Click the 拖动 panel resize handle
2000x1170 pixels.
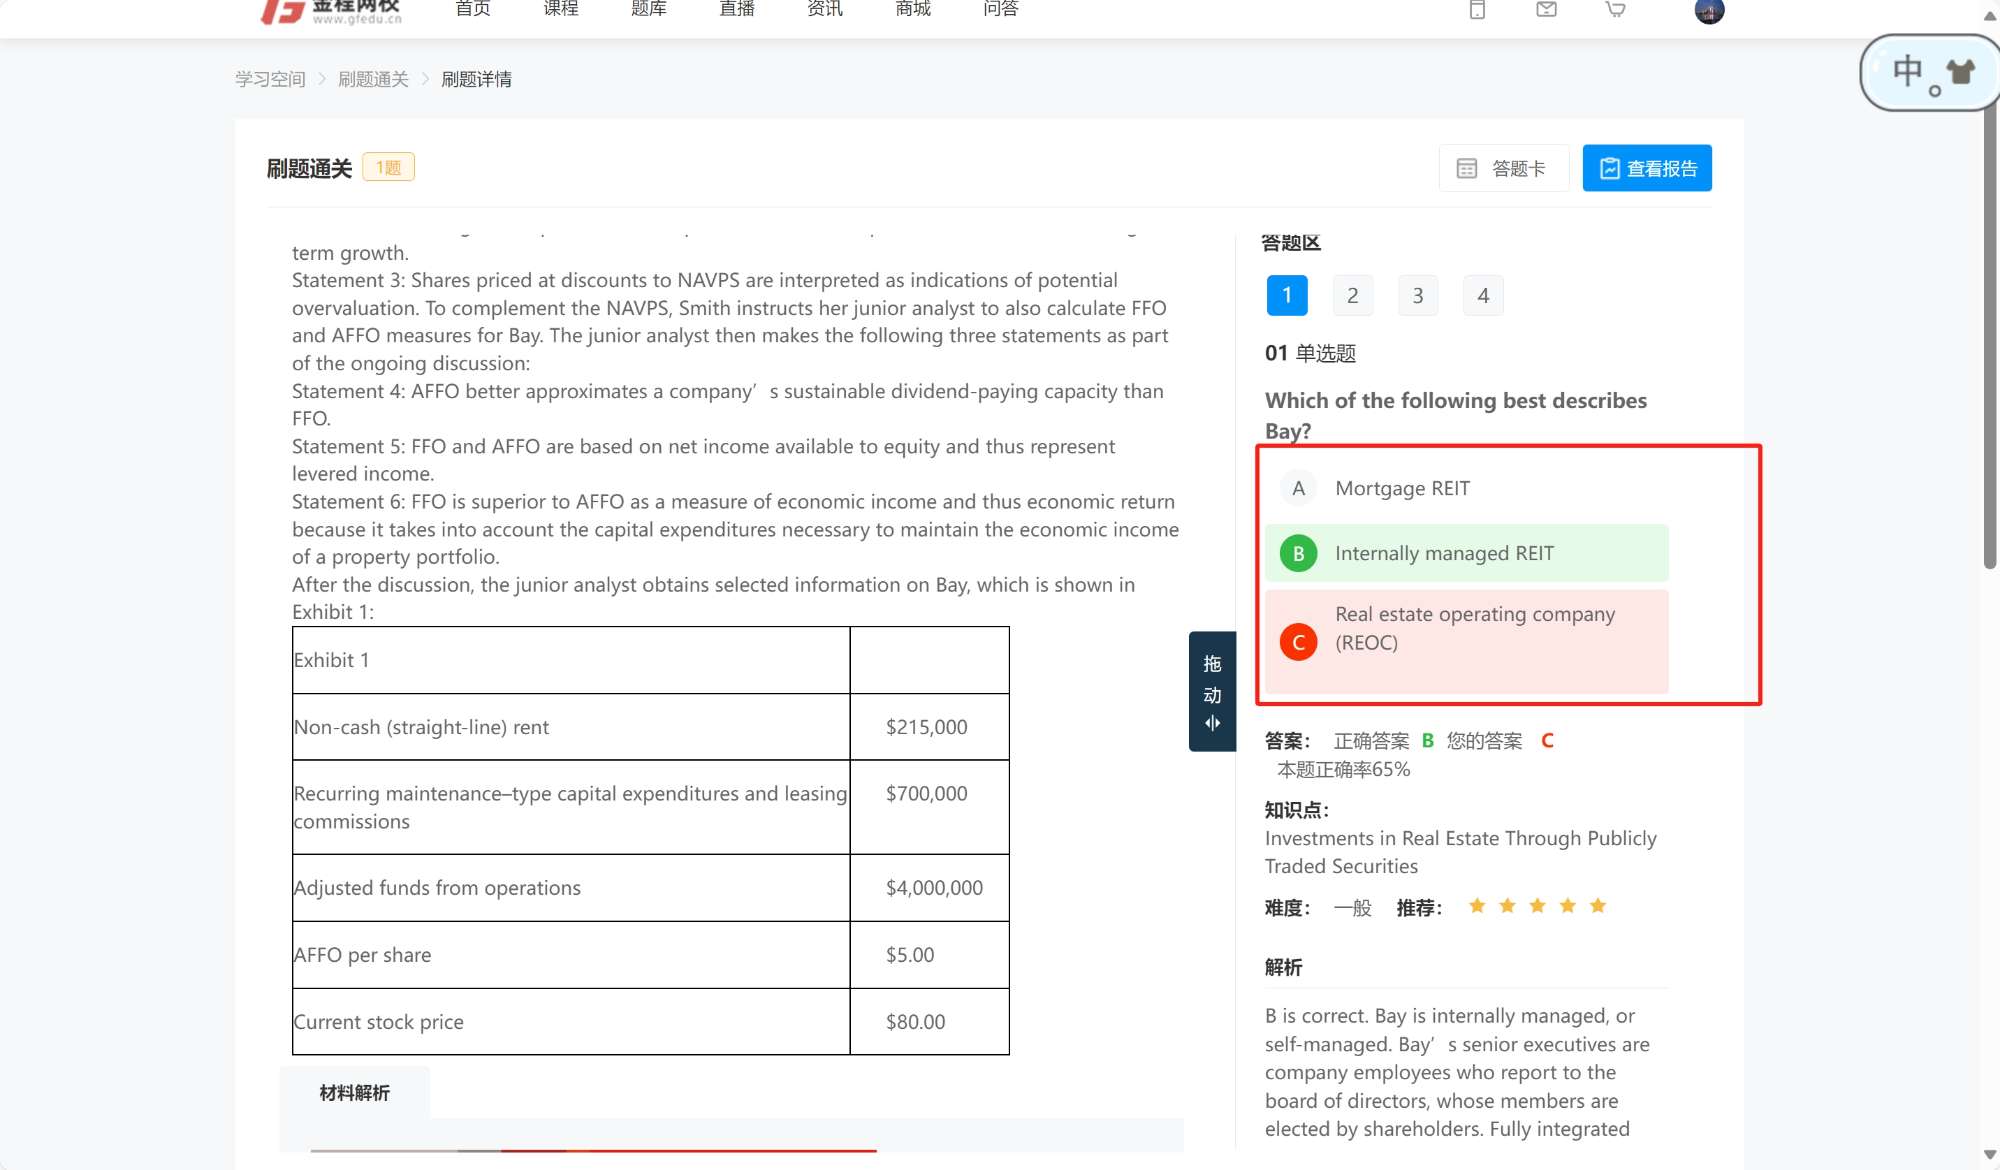1212,692
